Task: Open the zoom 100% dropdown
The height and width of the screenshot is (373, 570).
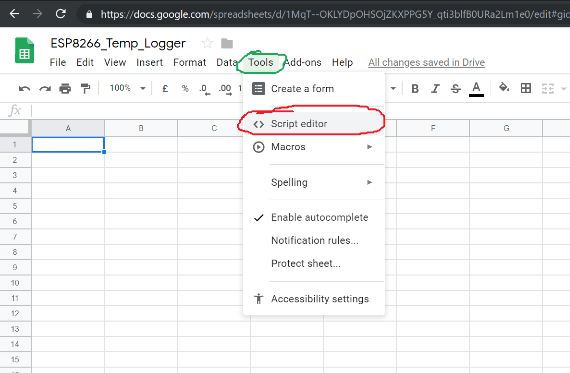Action: (x=127, y=88)
